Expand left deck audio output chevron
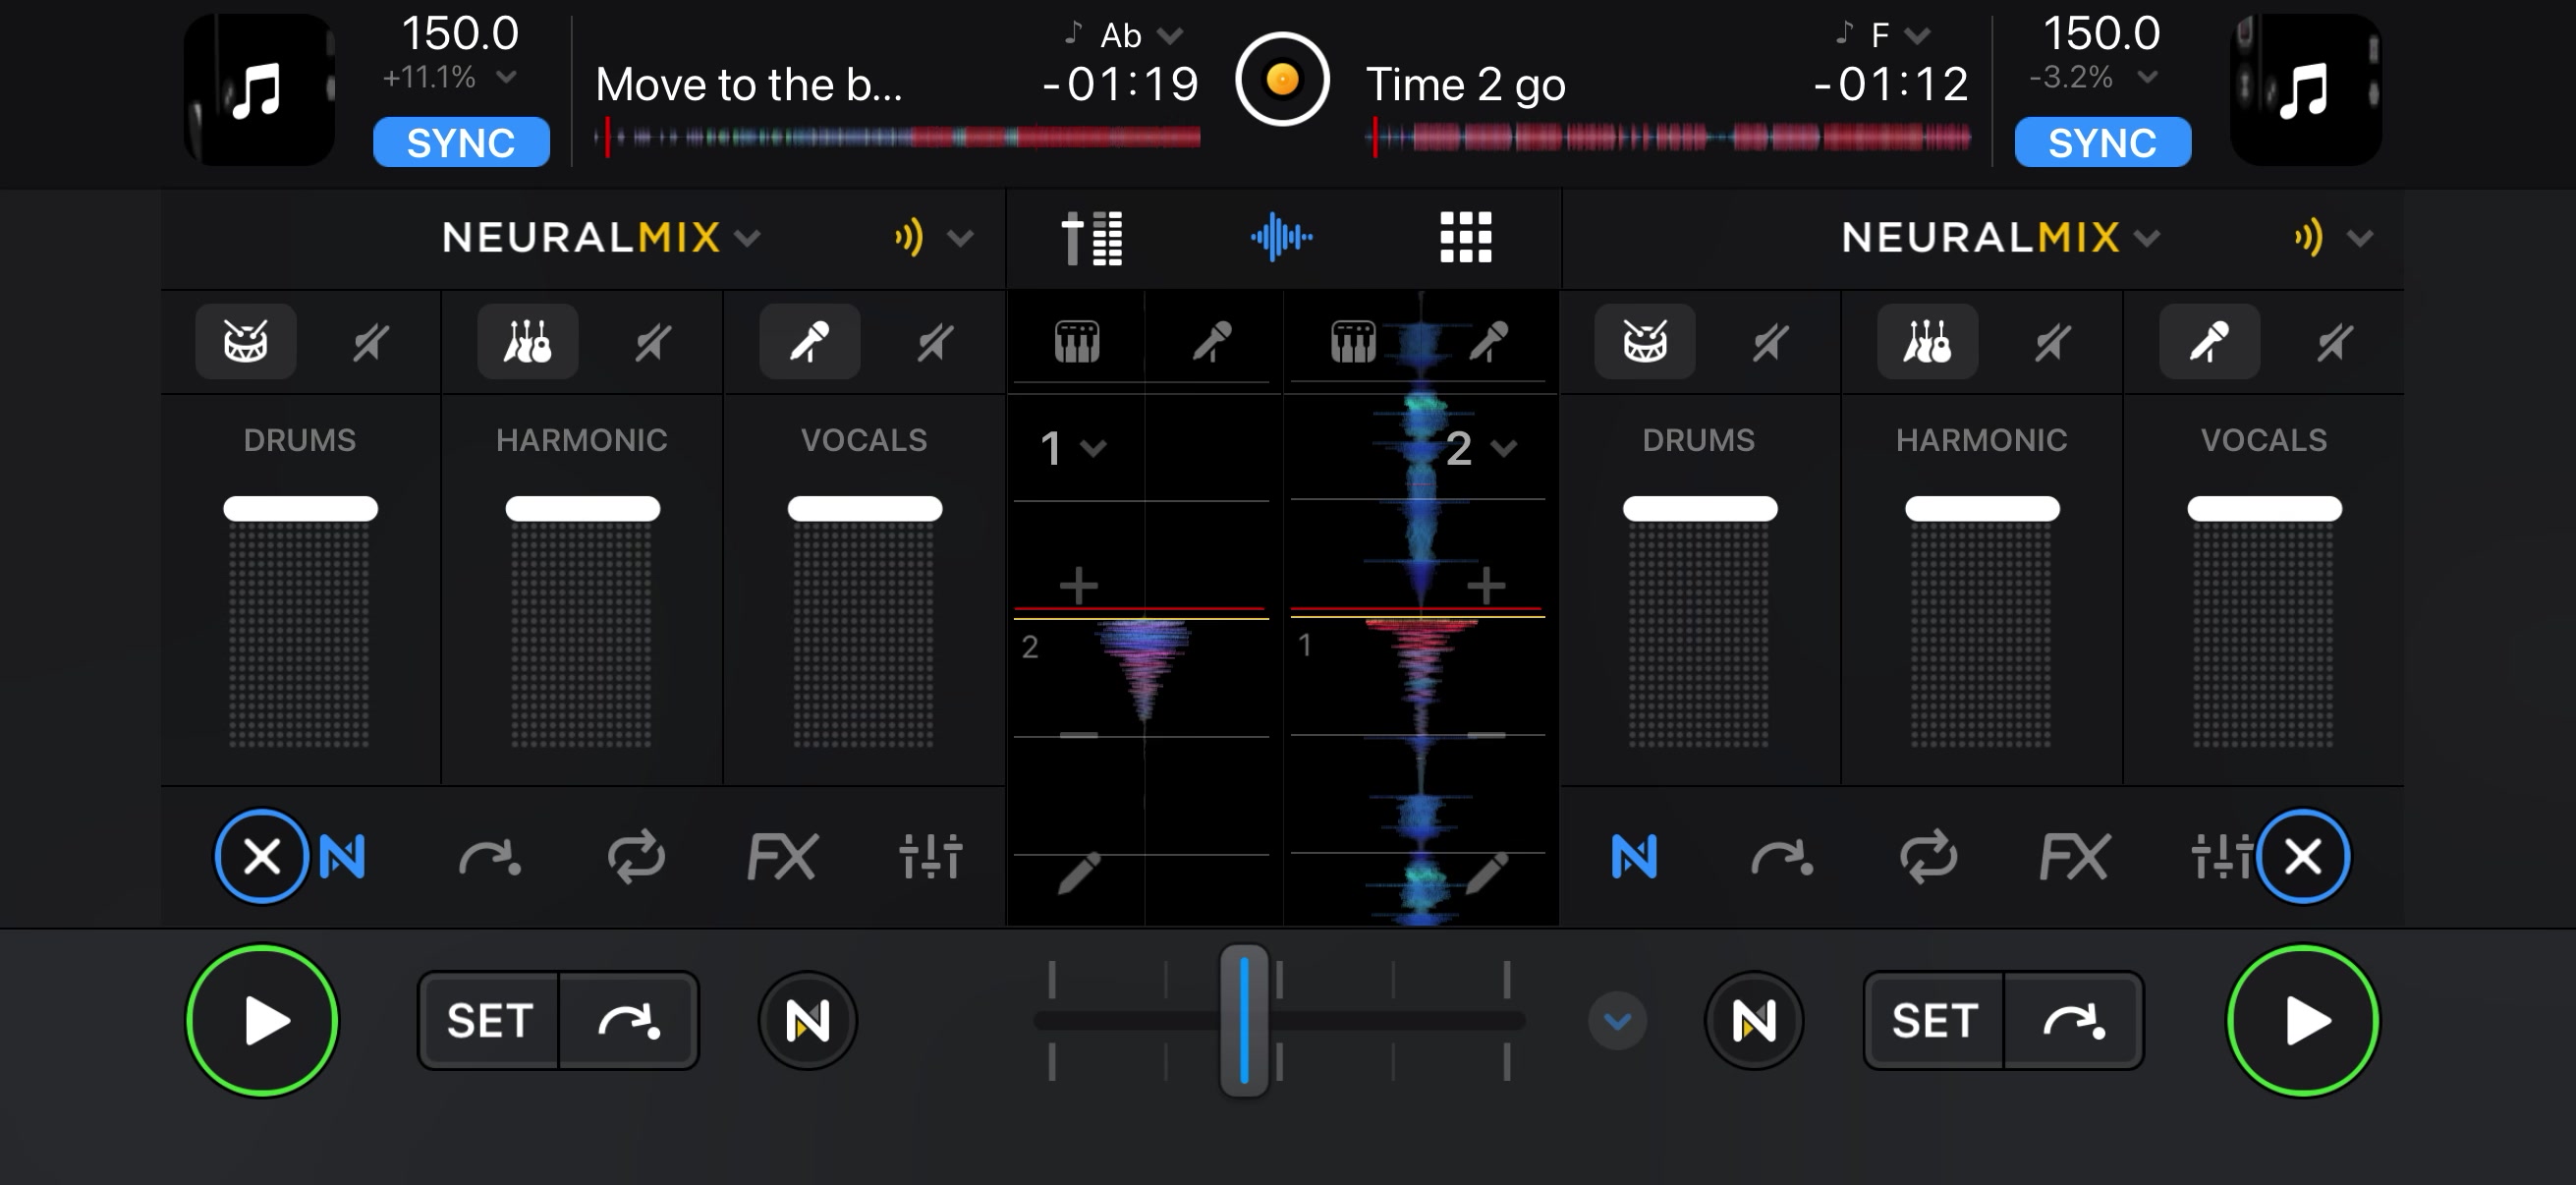This screenshot has width=2576, height=1185. point(960,238)
